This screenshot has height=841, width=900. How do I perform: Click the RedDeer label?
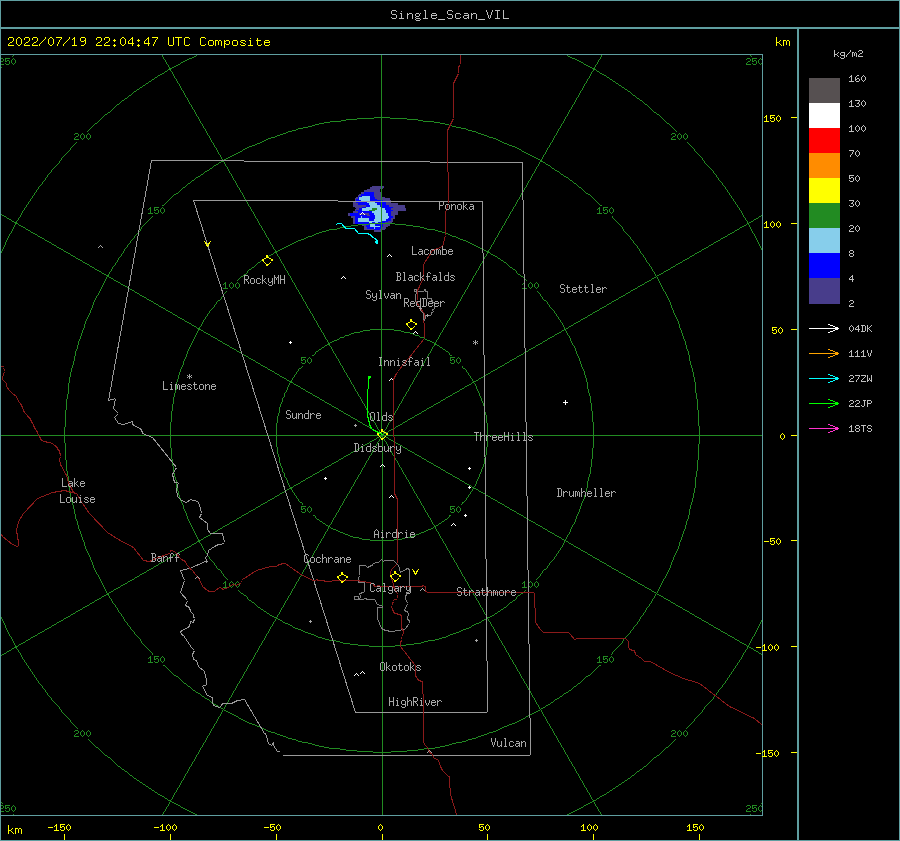click(x=424, y=303)
